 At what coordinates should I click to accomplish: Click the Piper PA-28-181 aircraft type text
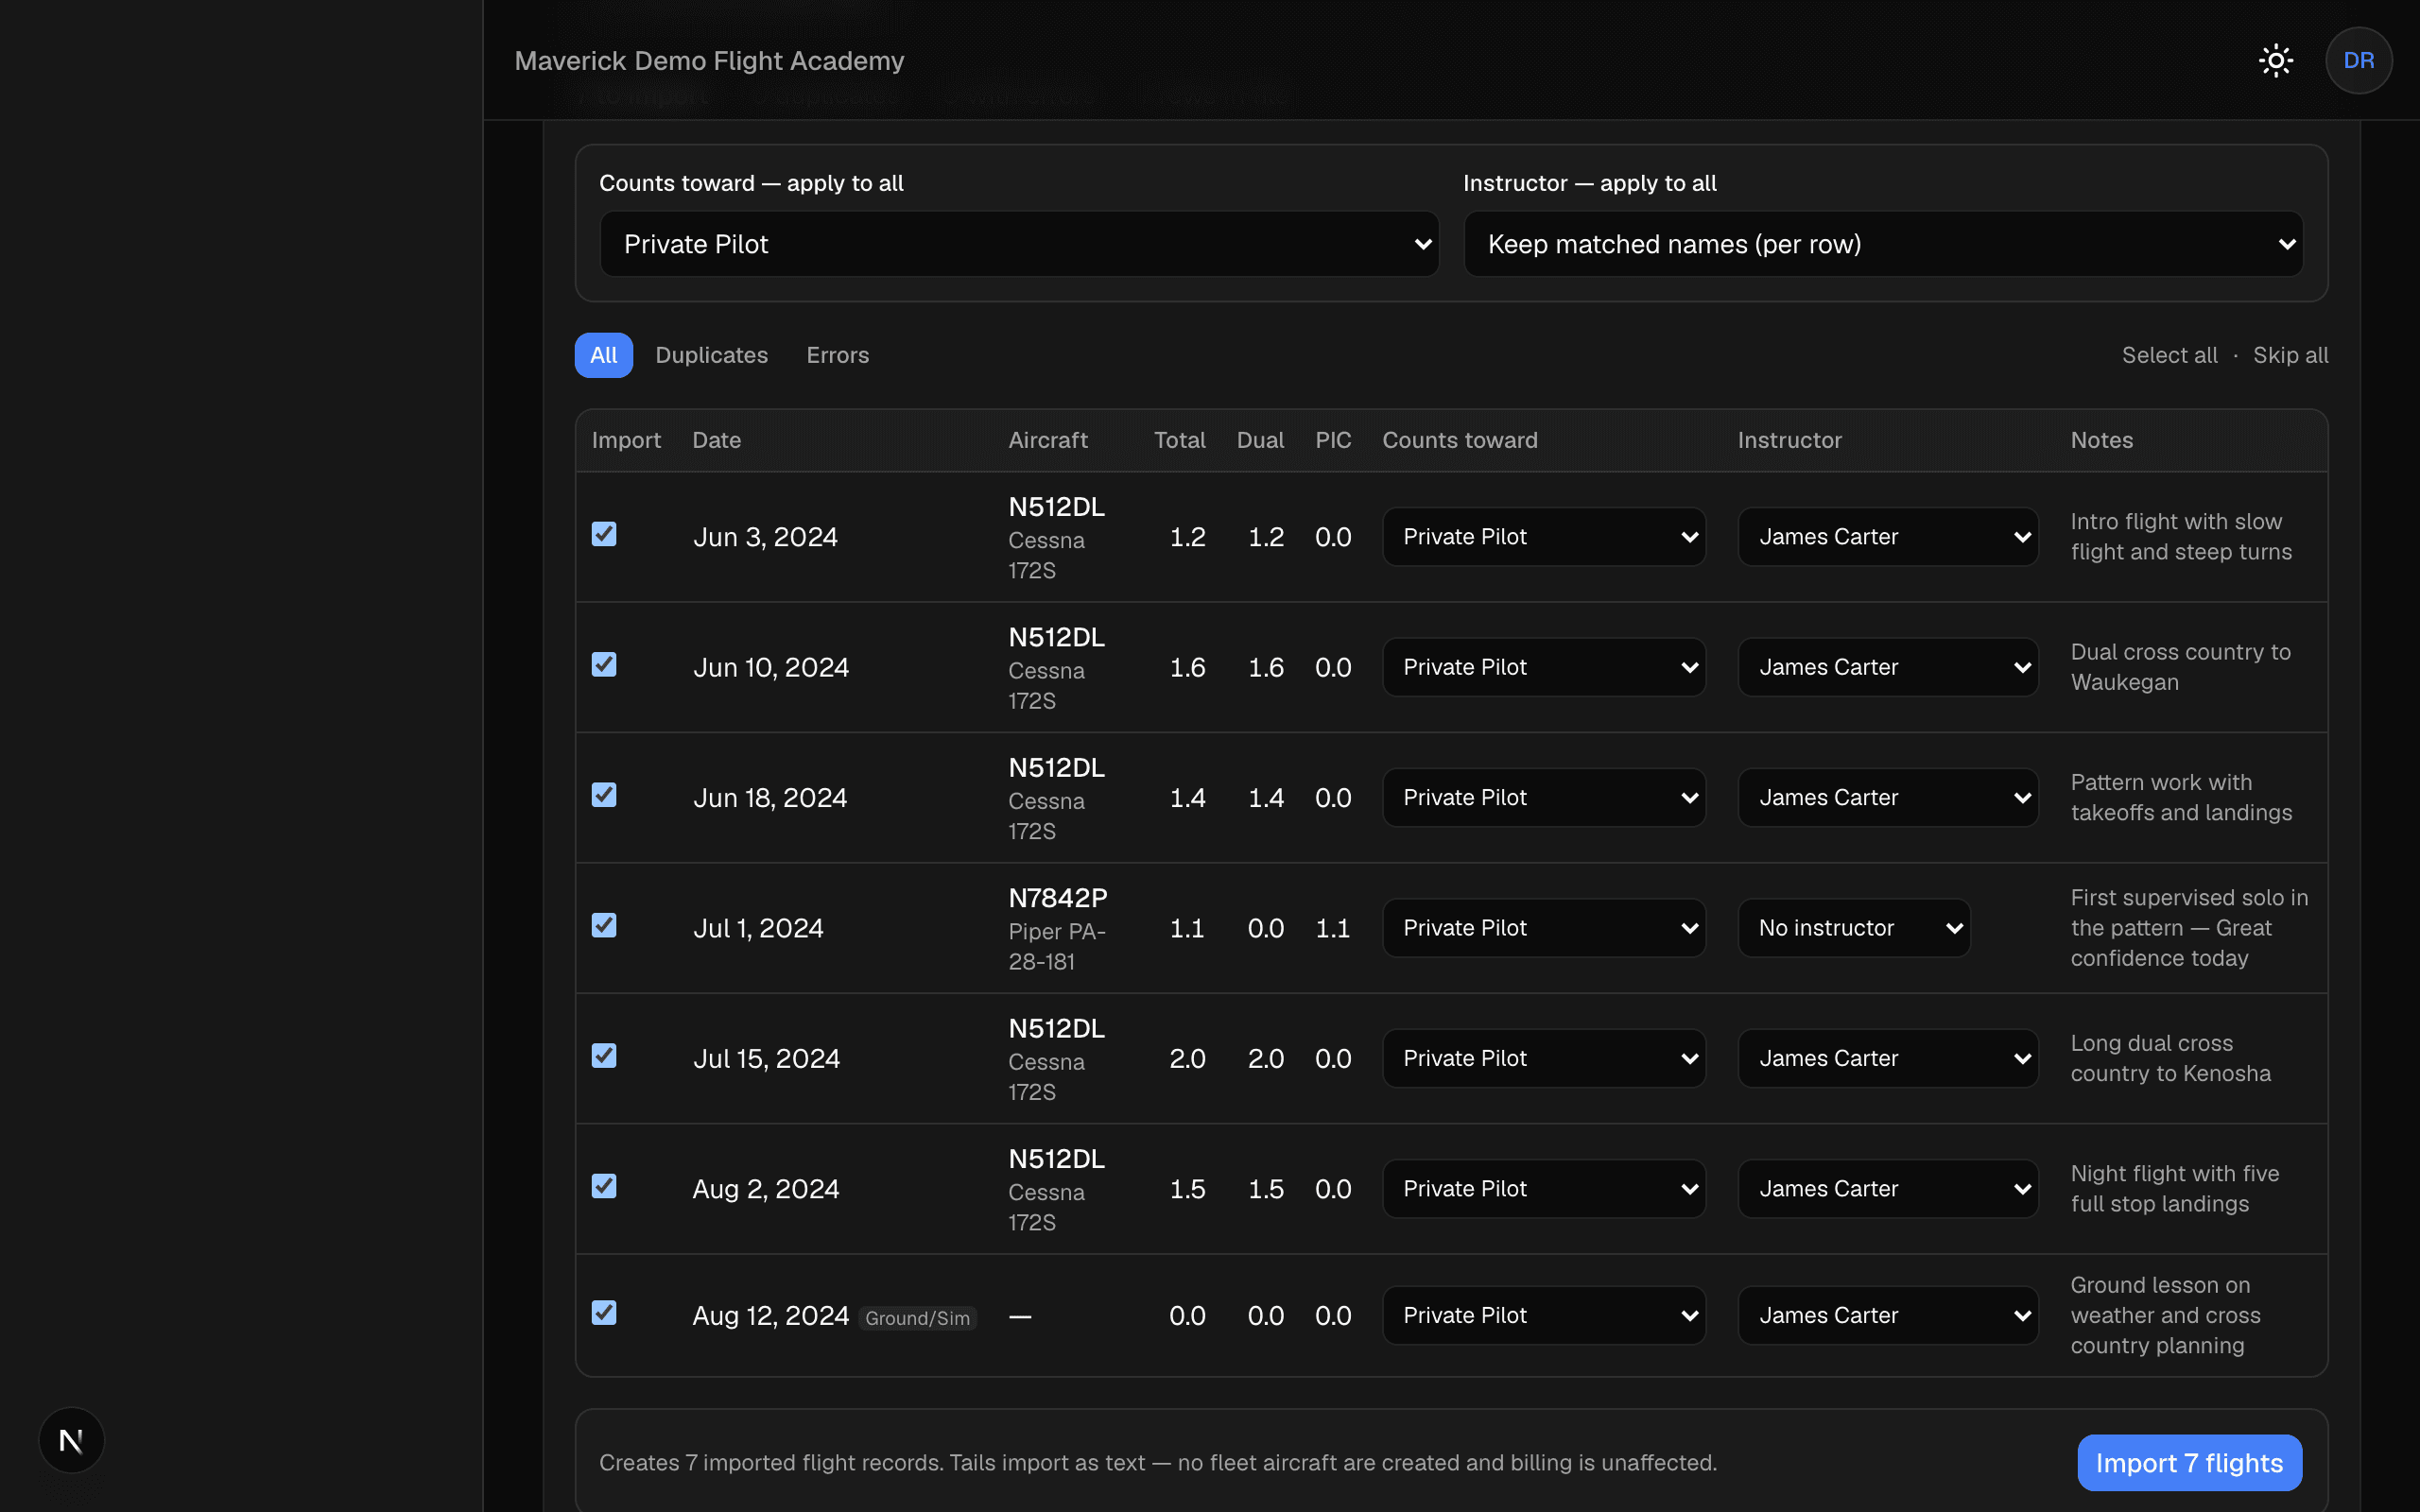1056,946
